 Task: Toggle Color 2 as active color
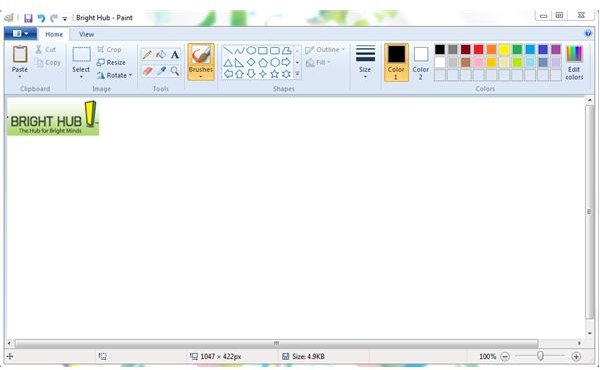pos(421,62)
